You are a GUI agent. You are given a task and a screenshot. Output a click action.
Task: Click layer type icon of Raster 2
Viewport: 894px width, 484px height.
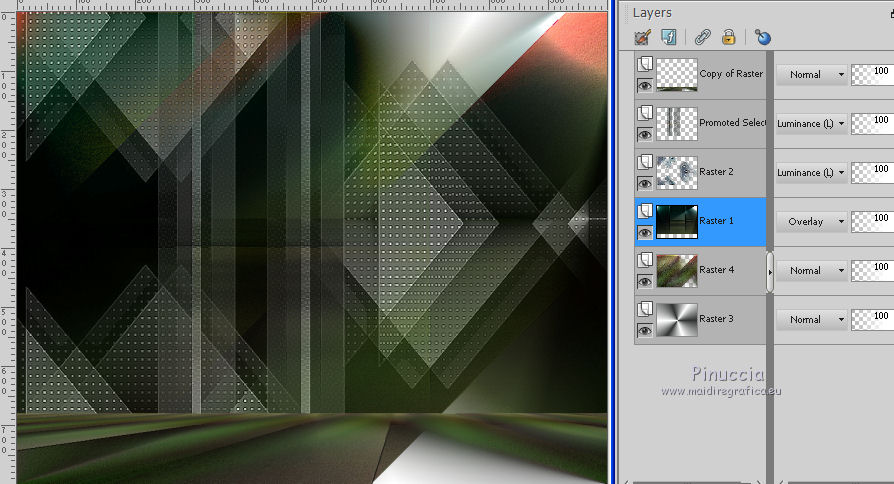[645, 161]
